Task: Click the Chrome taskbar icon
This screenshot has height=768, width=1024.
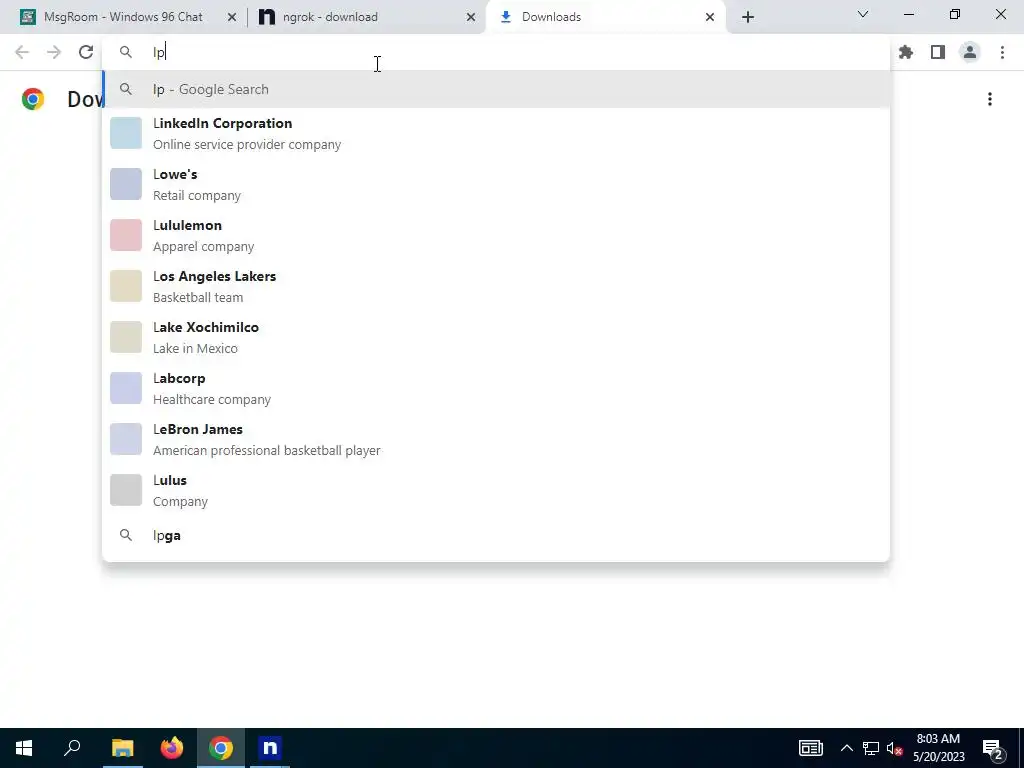Action: point(221,748)
